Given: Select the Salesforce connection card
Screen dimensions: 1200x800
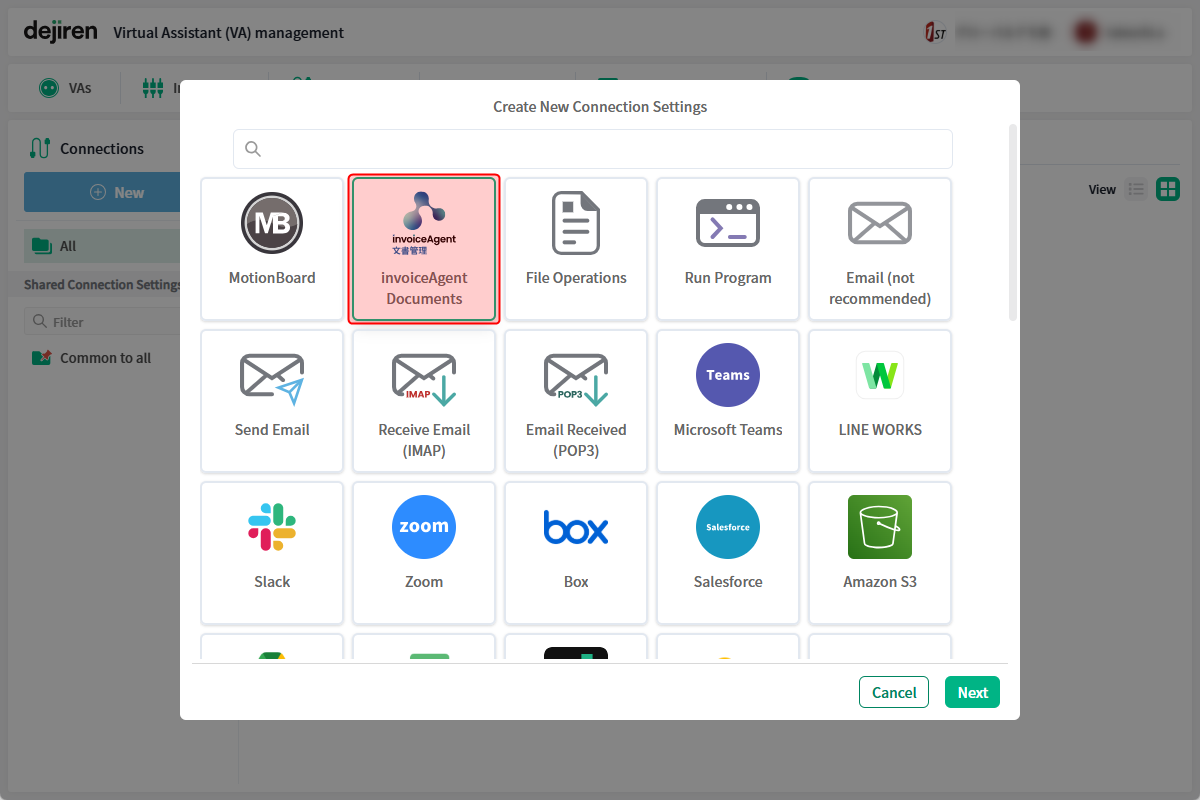Looking at the screenshot, I should (x=728, y=553).
